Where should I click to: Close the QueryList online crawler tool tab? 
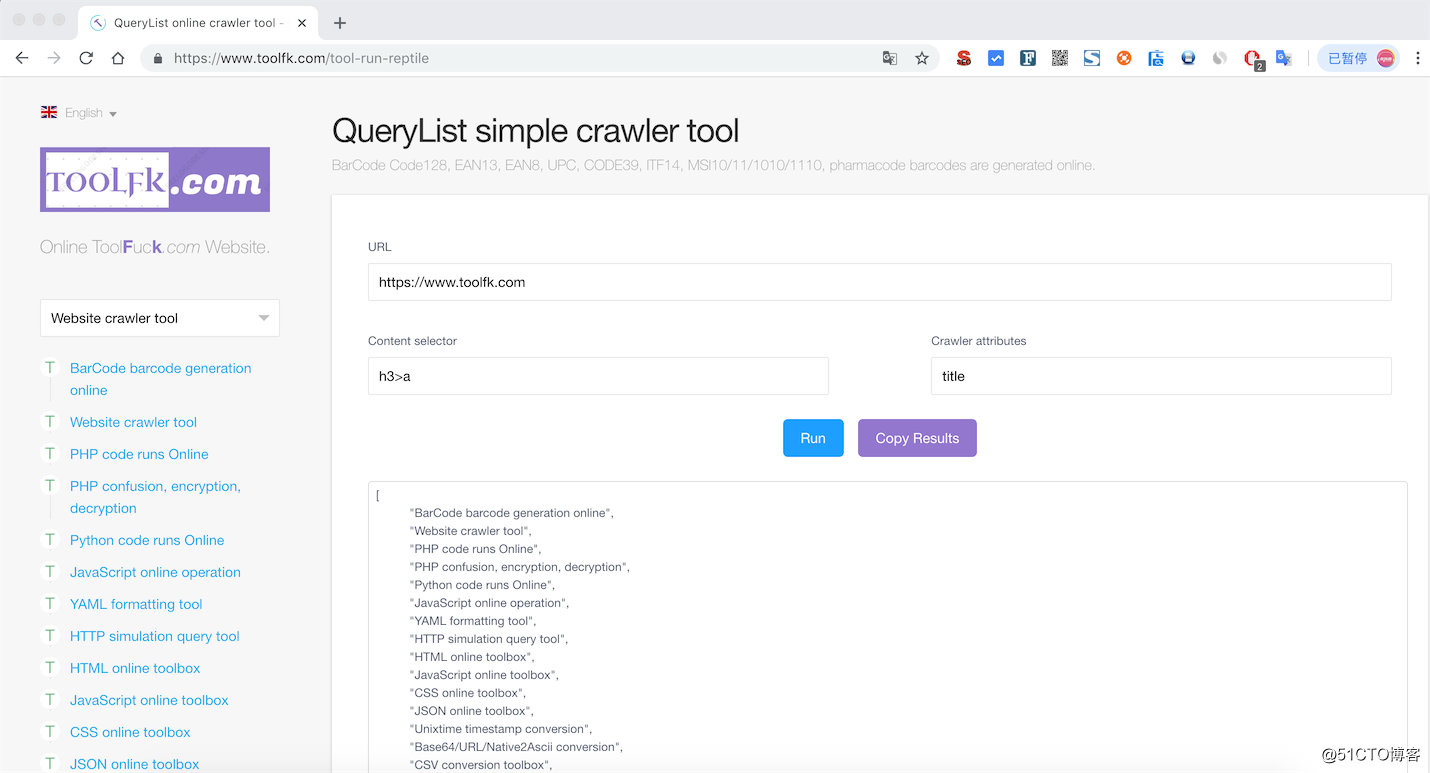point(302,22)
